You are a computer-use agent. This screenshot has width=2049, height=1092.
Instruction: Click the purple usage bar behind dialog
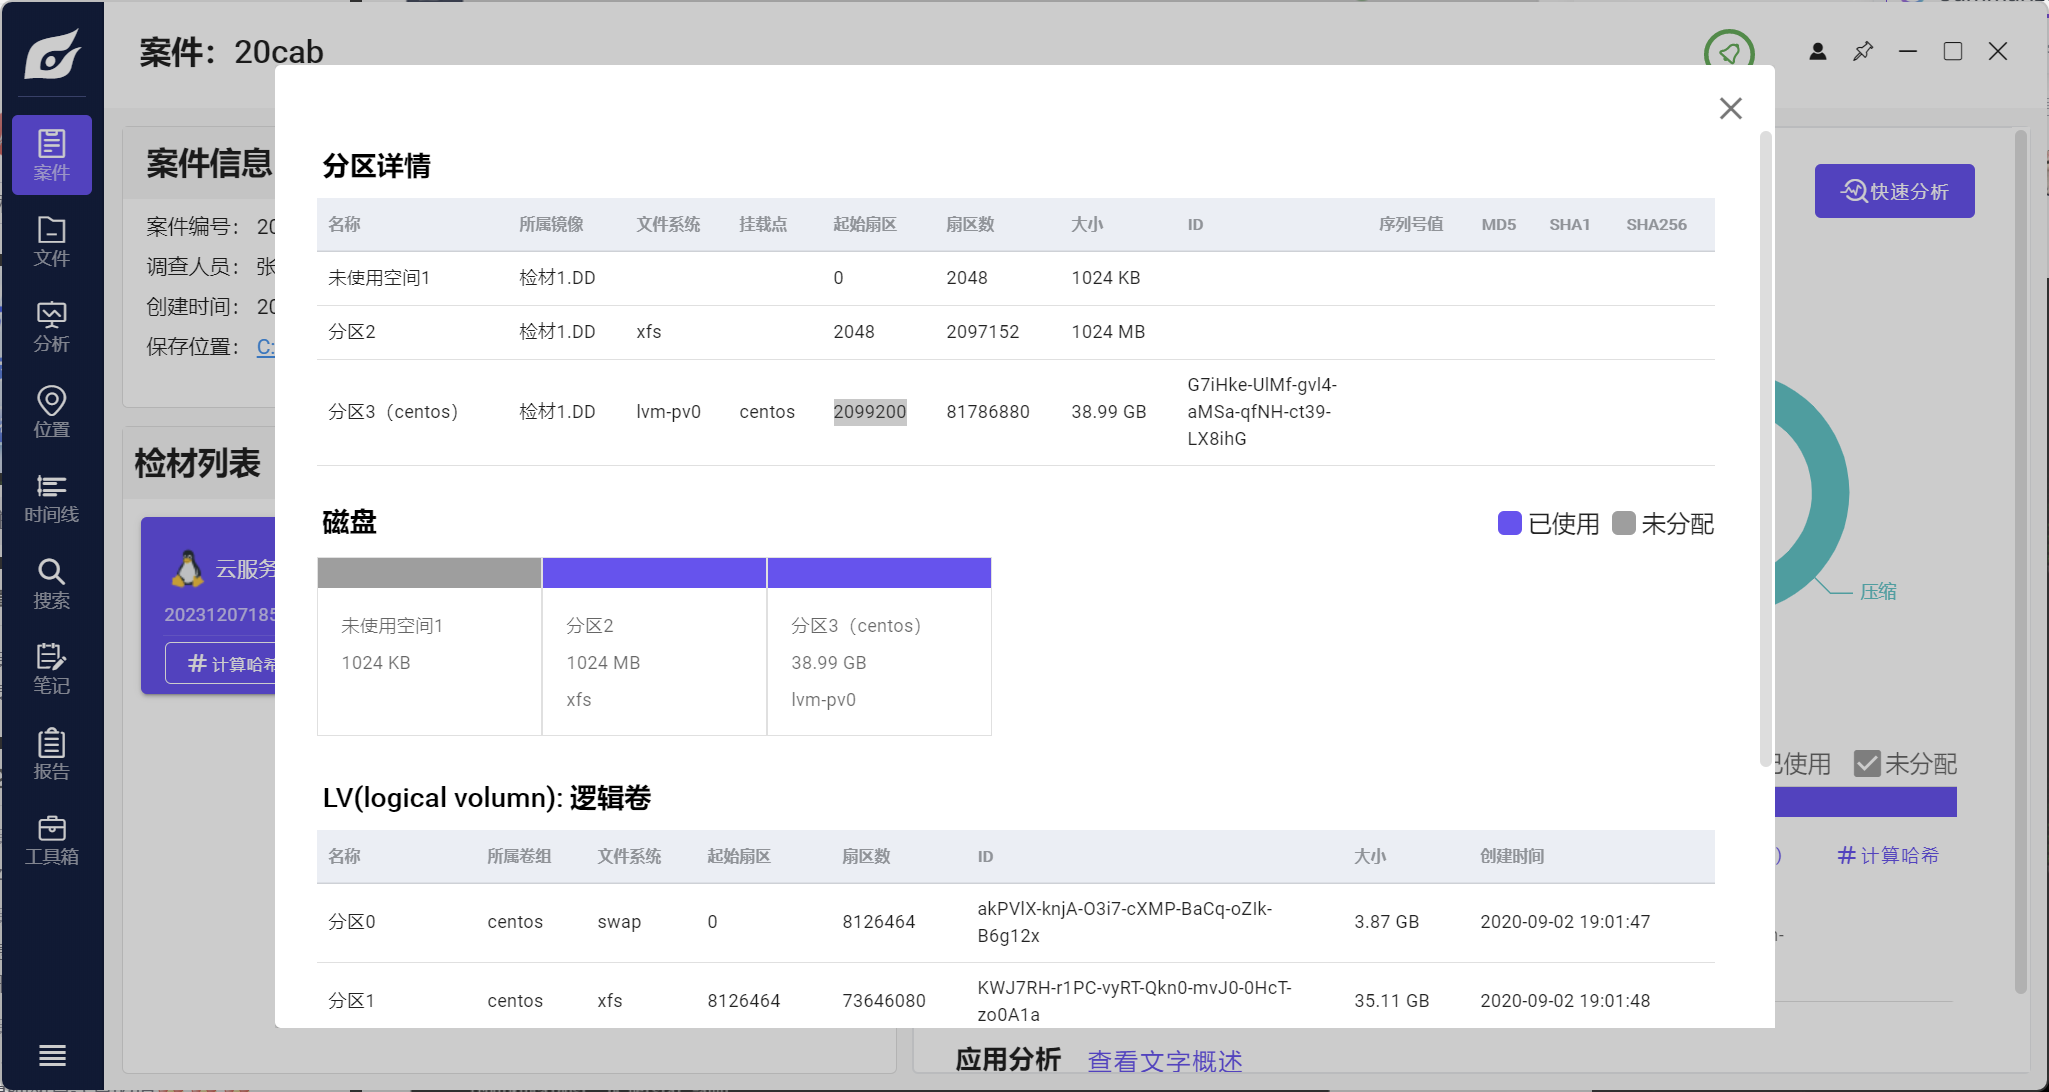click(x=1866, y=802)
